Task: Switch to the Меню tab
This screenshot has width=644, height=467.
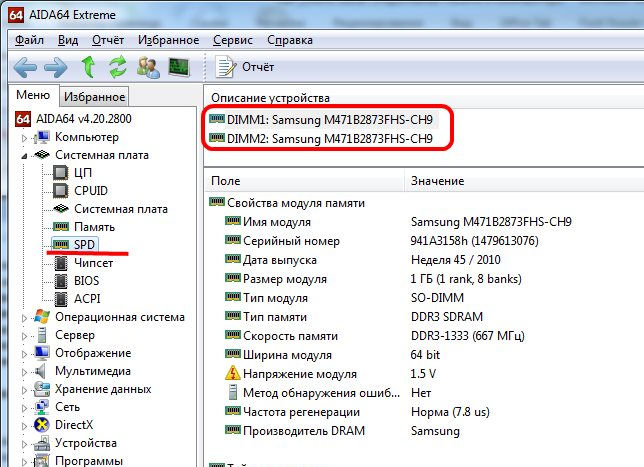Action: coord(33,95)
